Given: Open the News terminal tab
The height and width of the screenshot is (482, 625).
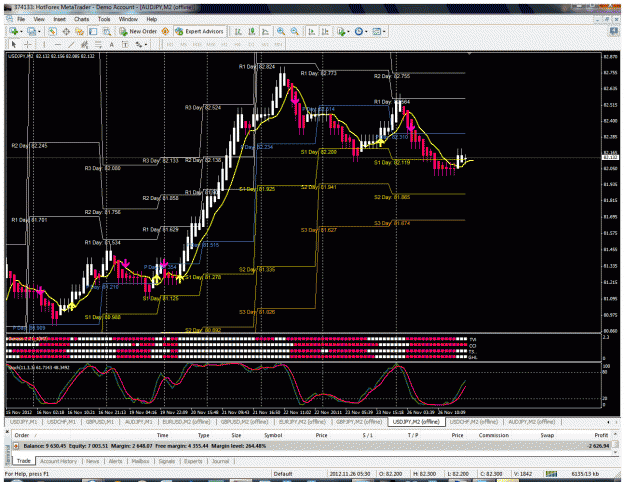Looking at the screenshot, I should pyautogui.click(x=92, y=461).
